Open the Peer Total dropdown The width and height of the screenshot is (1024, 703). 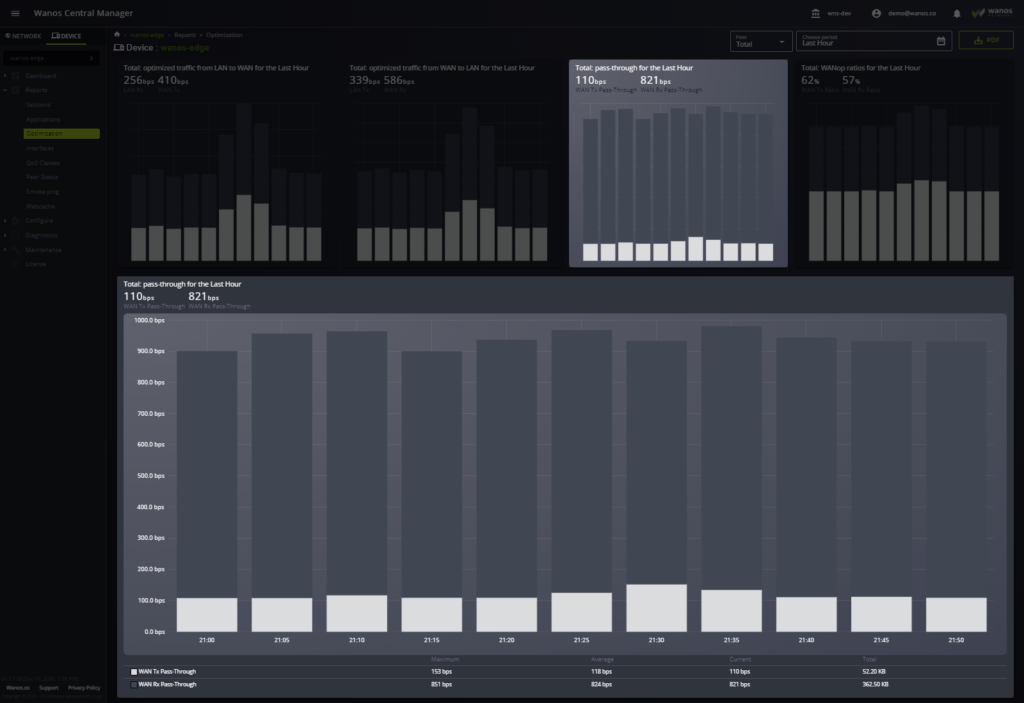[760, 41]
